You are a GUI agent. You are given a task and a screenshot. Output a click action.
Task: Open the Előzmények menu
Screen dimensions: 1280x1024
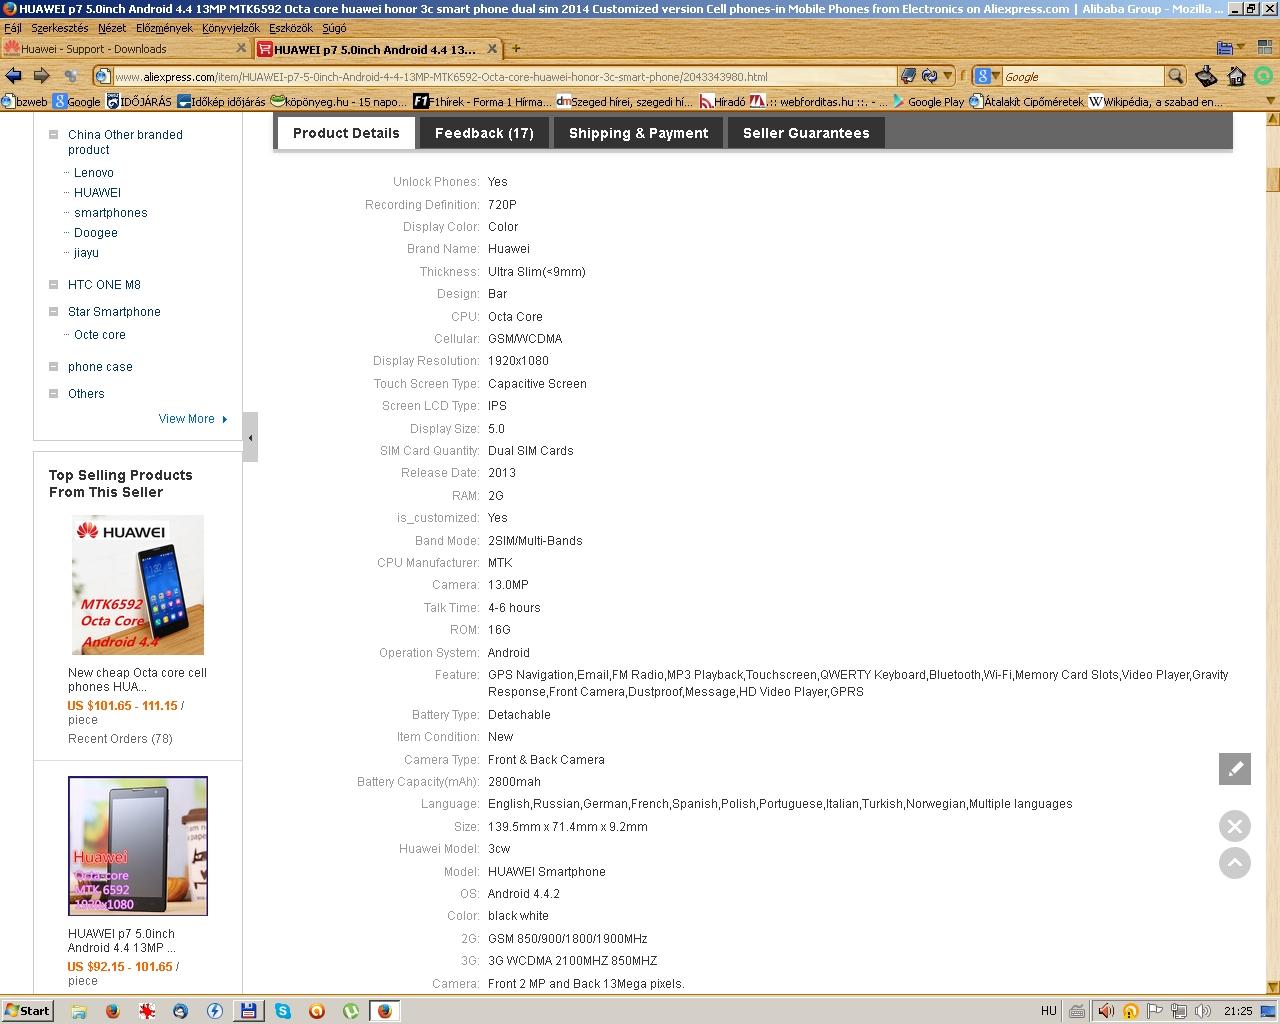[164, 28]
